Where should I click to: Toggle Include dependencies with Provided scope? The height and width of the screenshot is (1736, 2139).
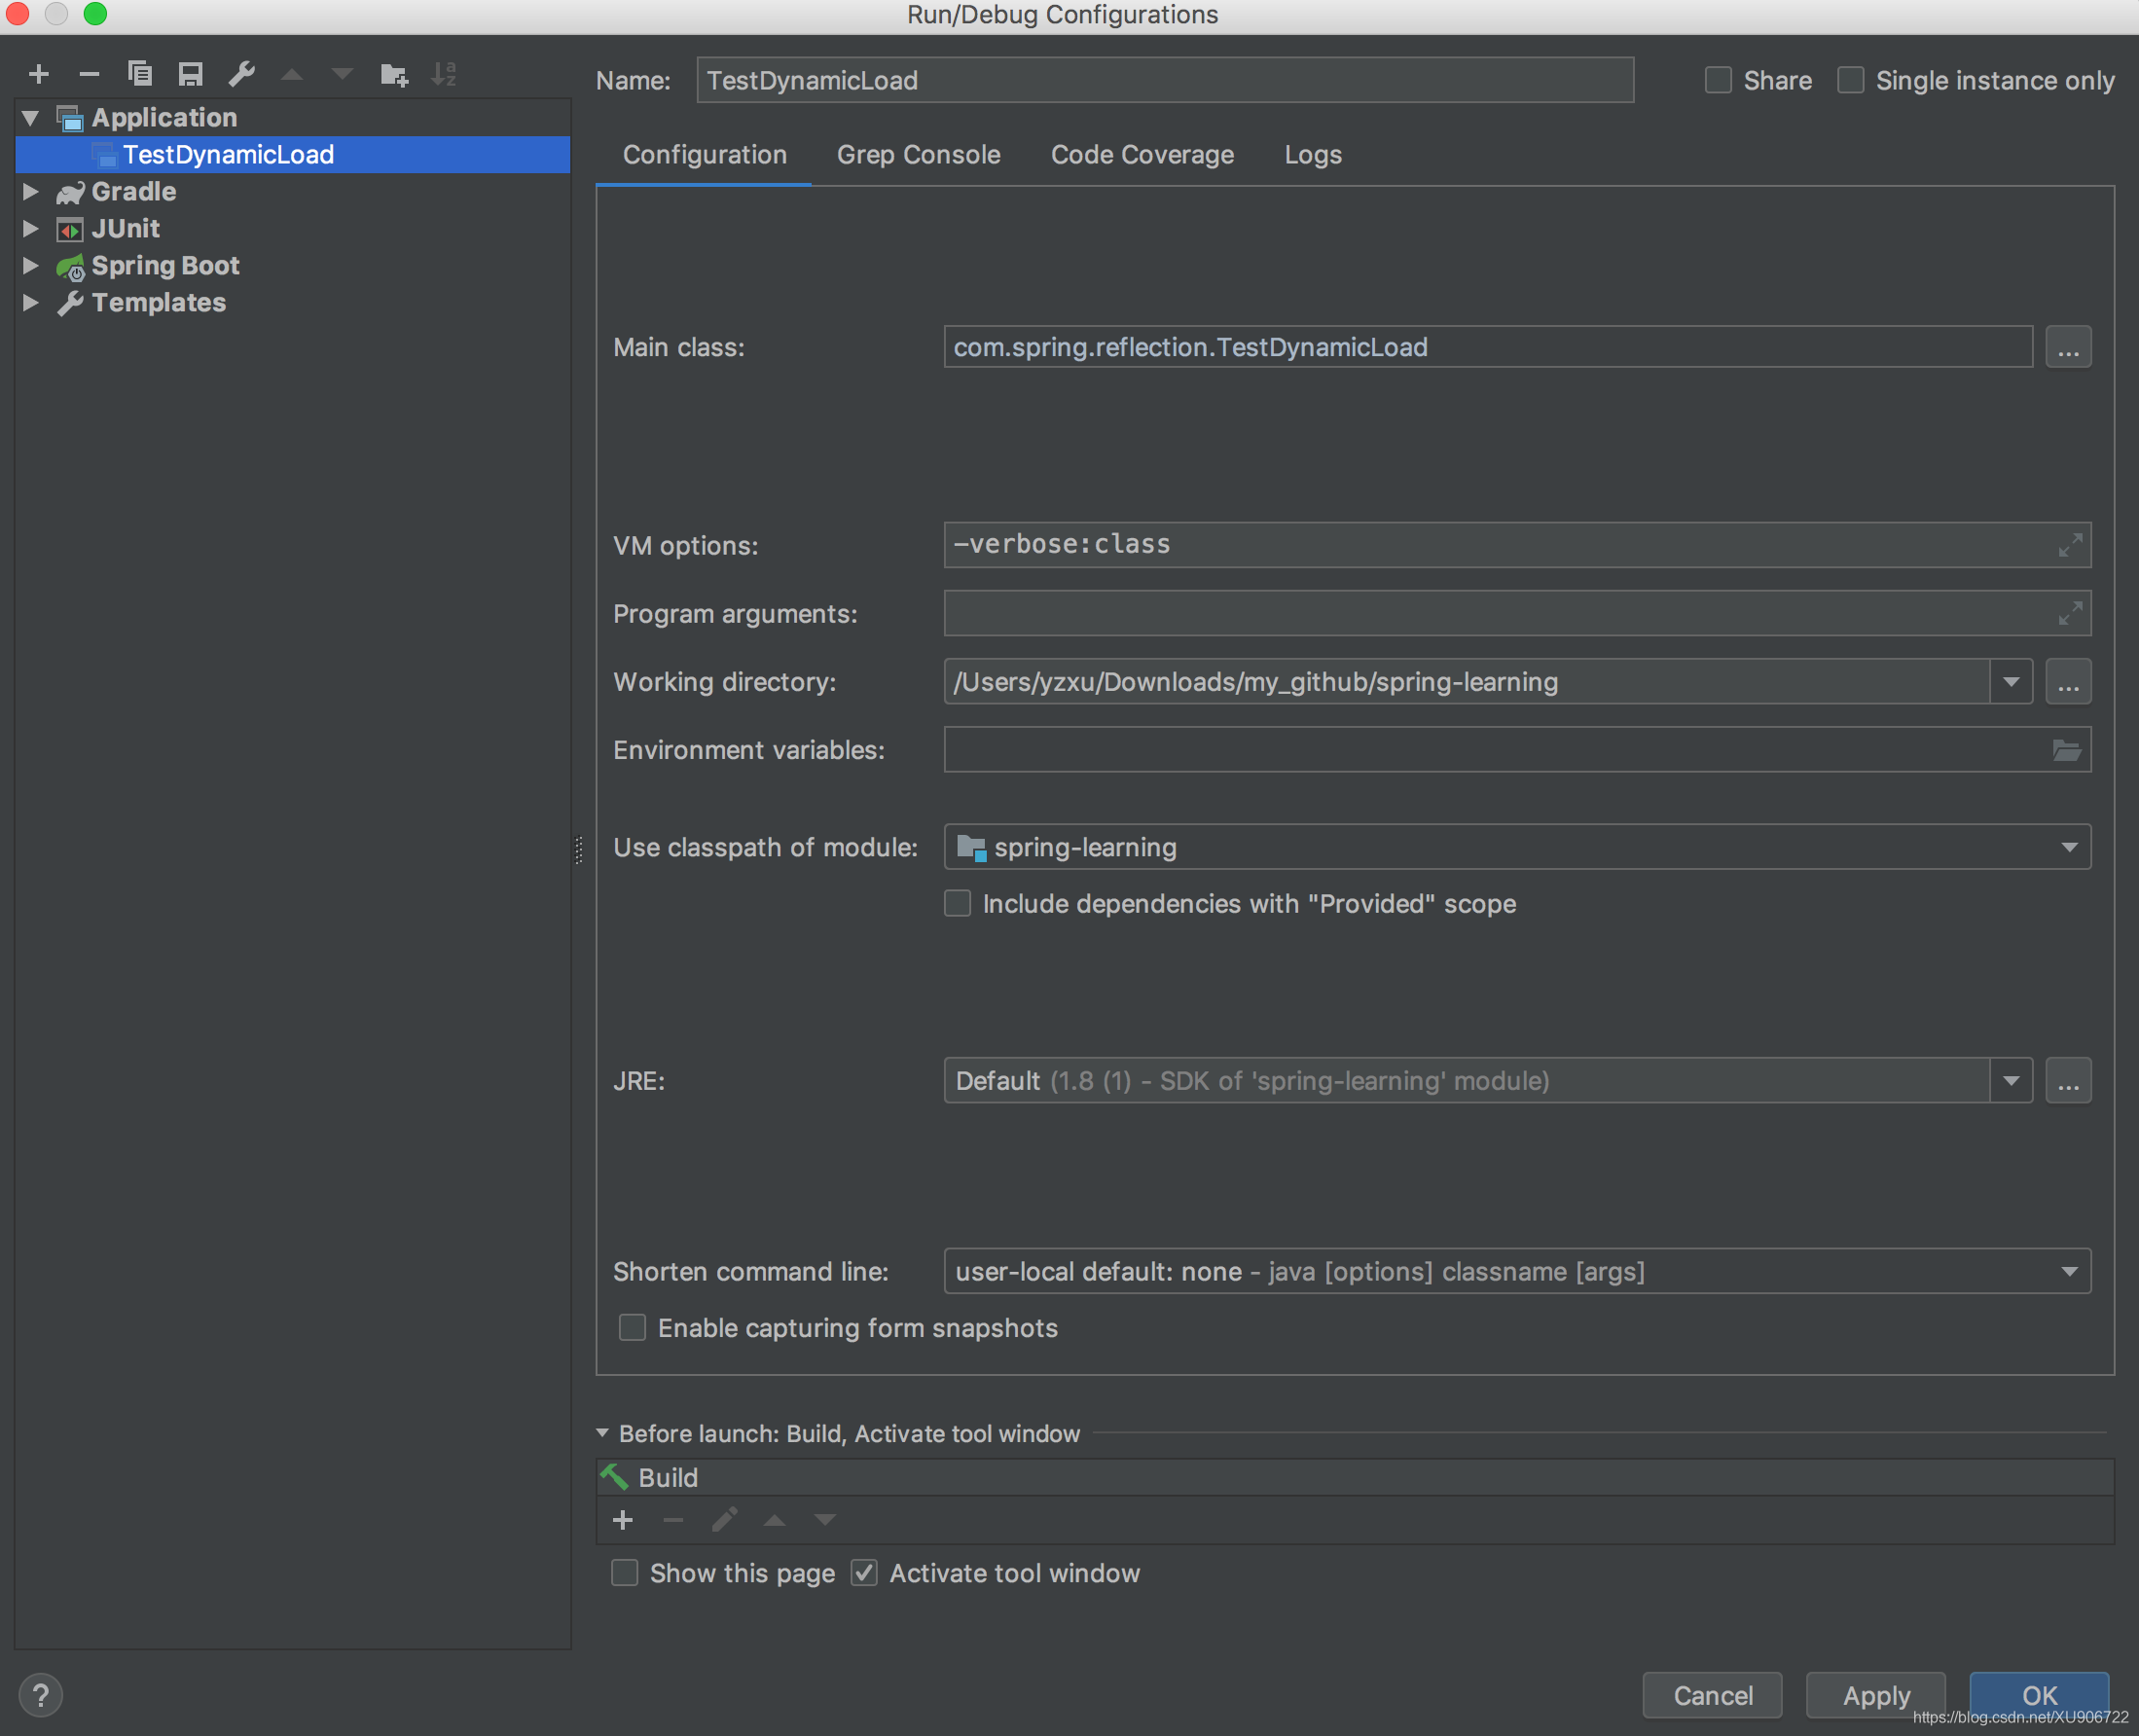[958, 904]
